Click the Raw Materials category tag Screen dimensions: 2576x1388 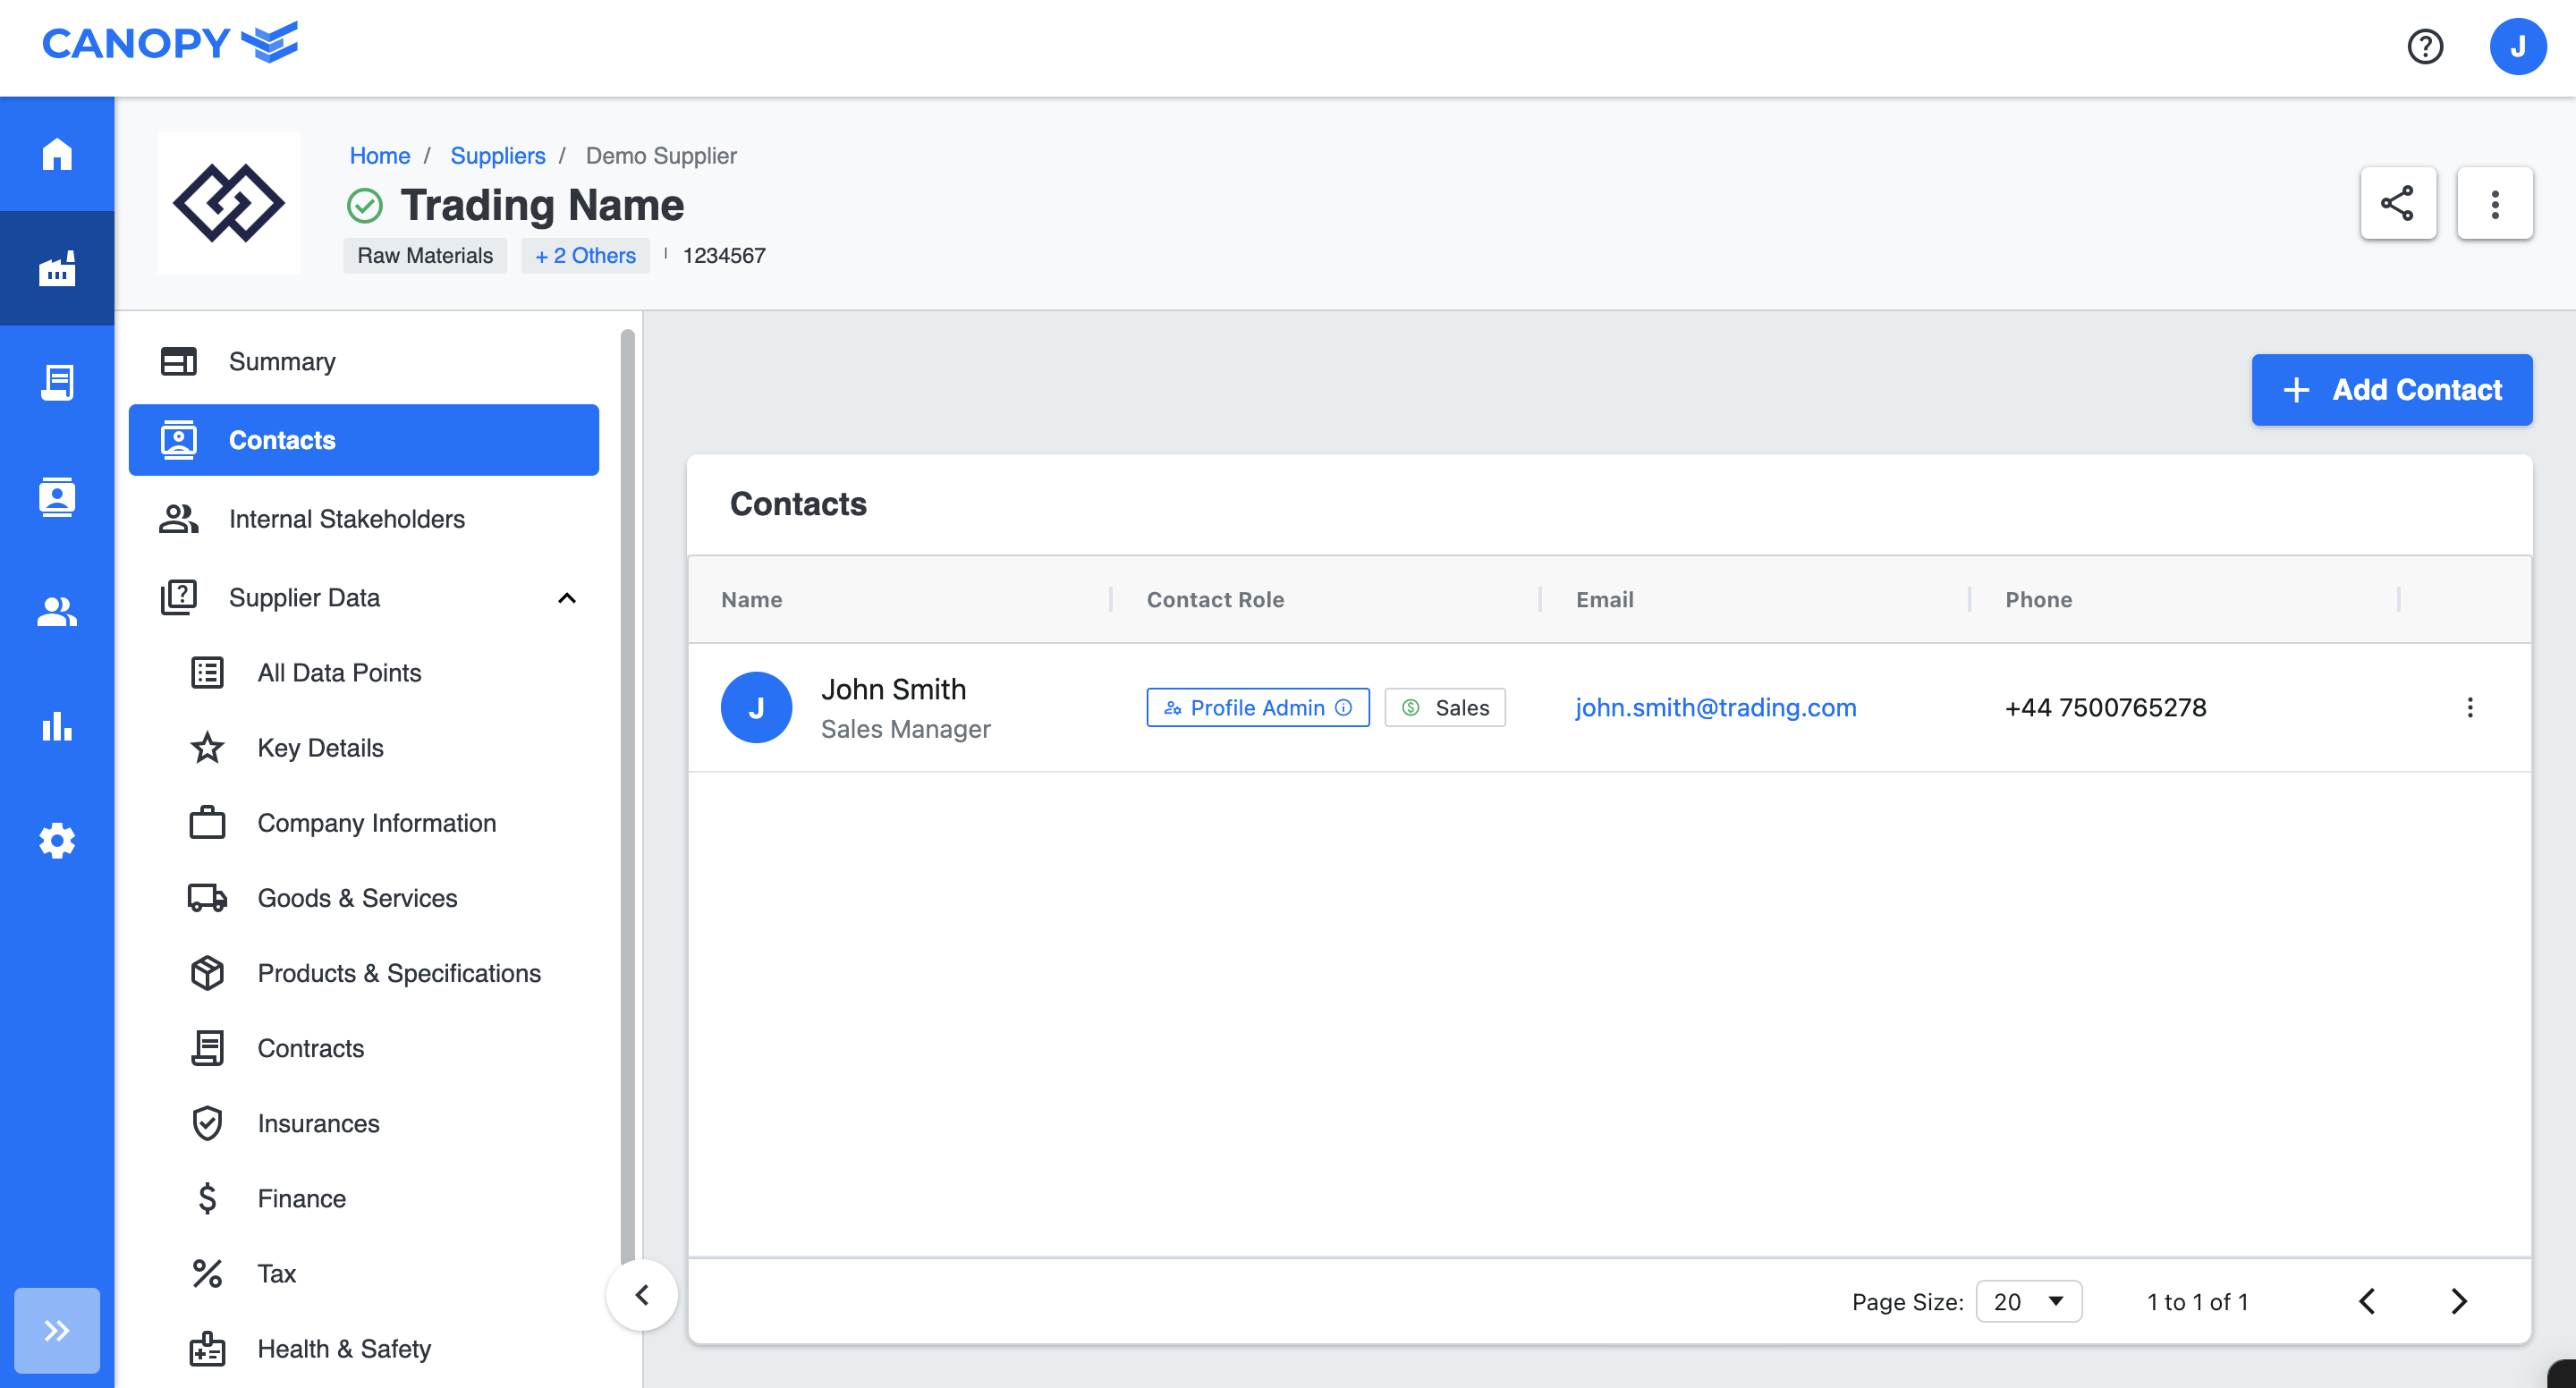coord(425,255)
